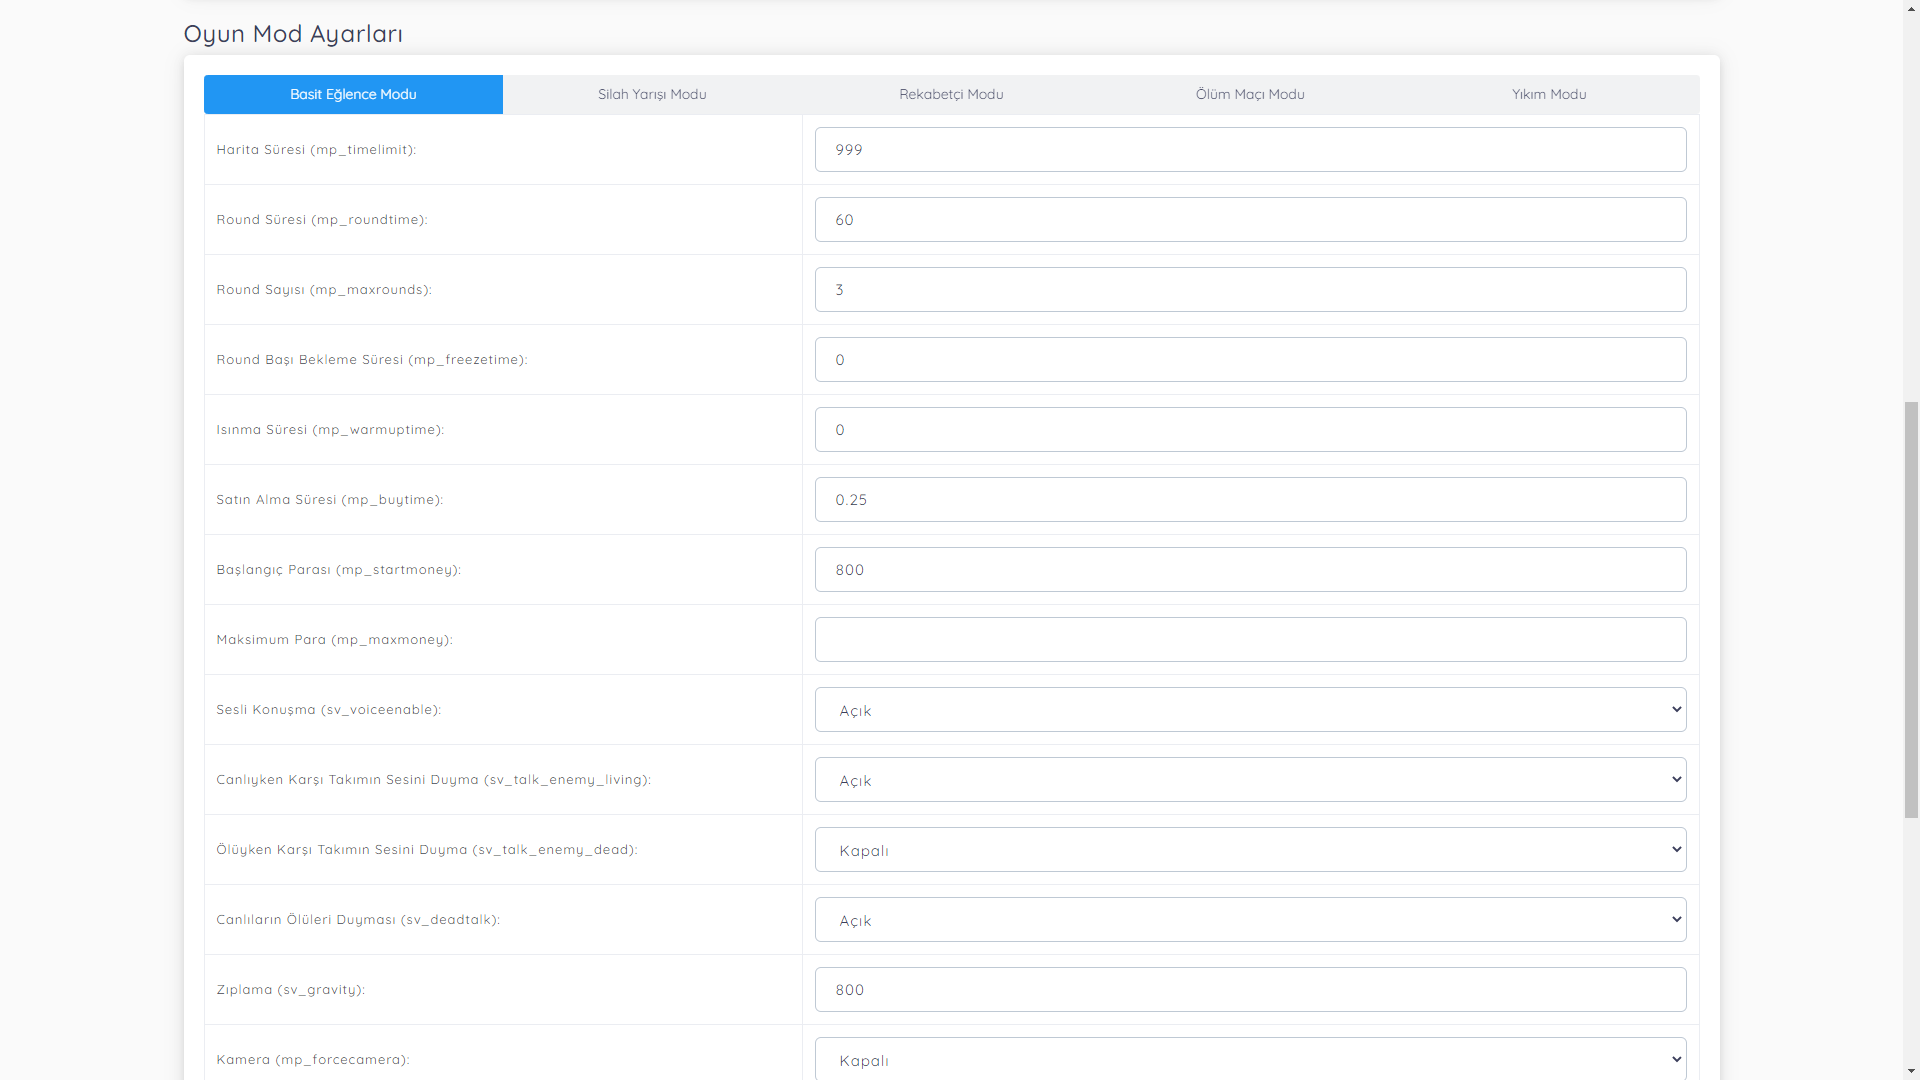The width and height of the screenshot is (1920, 1080).
Task: Open the sv_talk_enemy_dead Kapalı dropdown
Action: point(1250,849)
